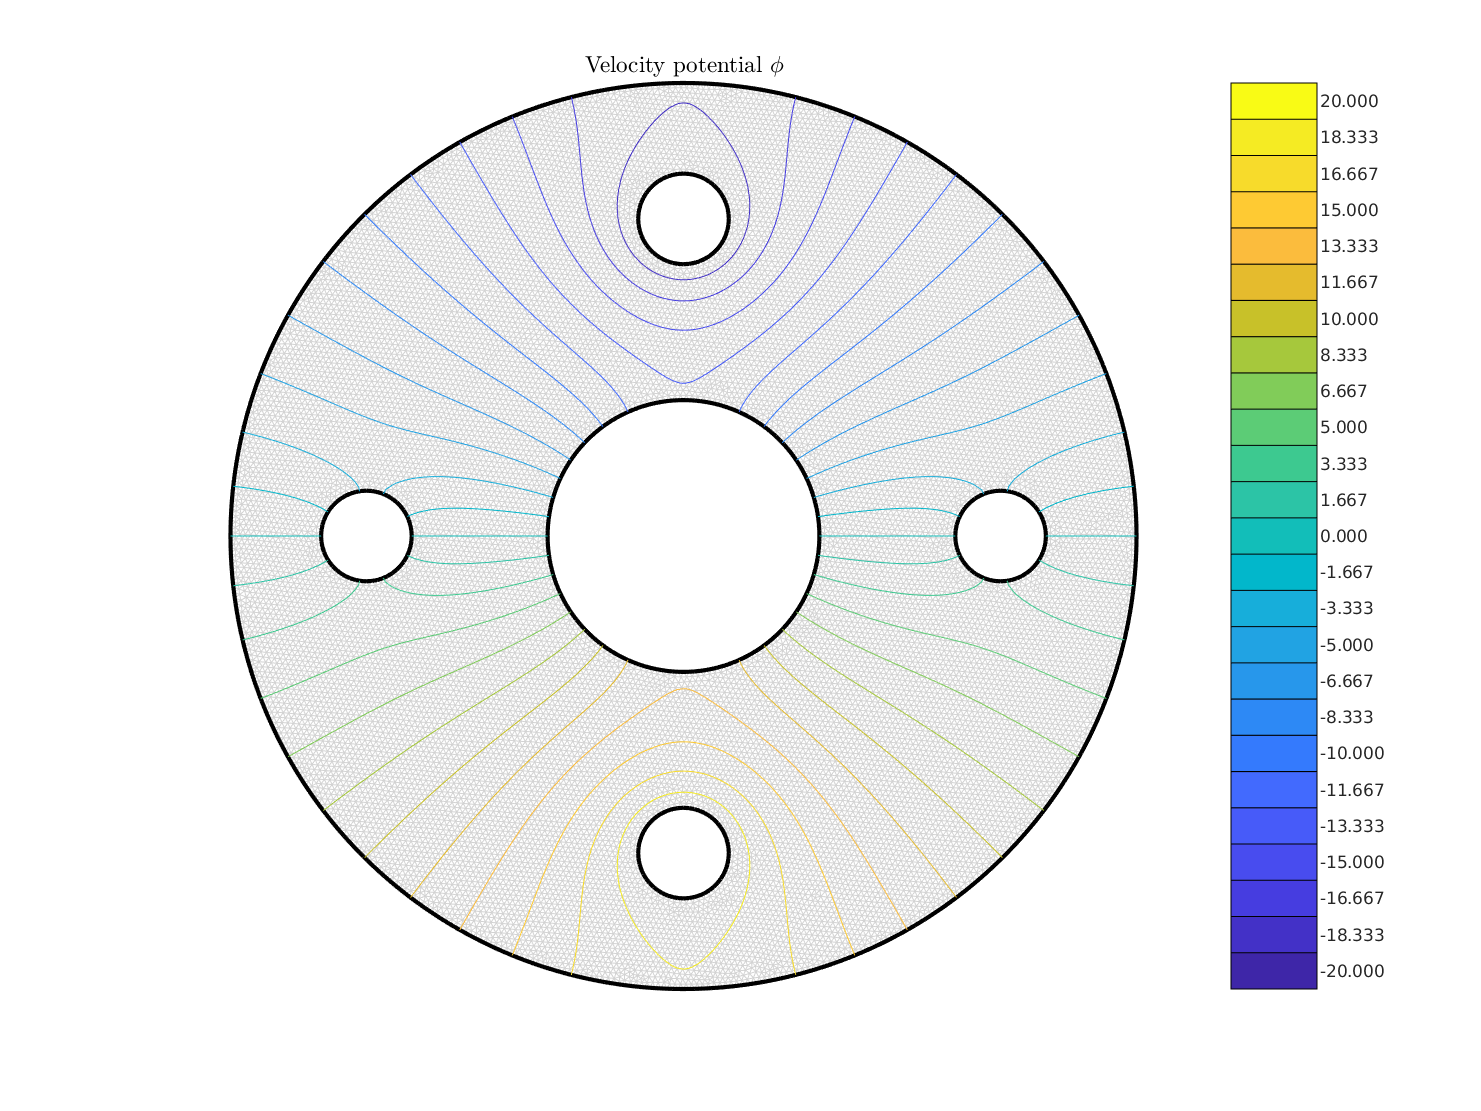This screenshot has height=1111, width=1481.
Task: Click the 3.333 colorbar swatch
Action: 1273,464
